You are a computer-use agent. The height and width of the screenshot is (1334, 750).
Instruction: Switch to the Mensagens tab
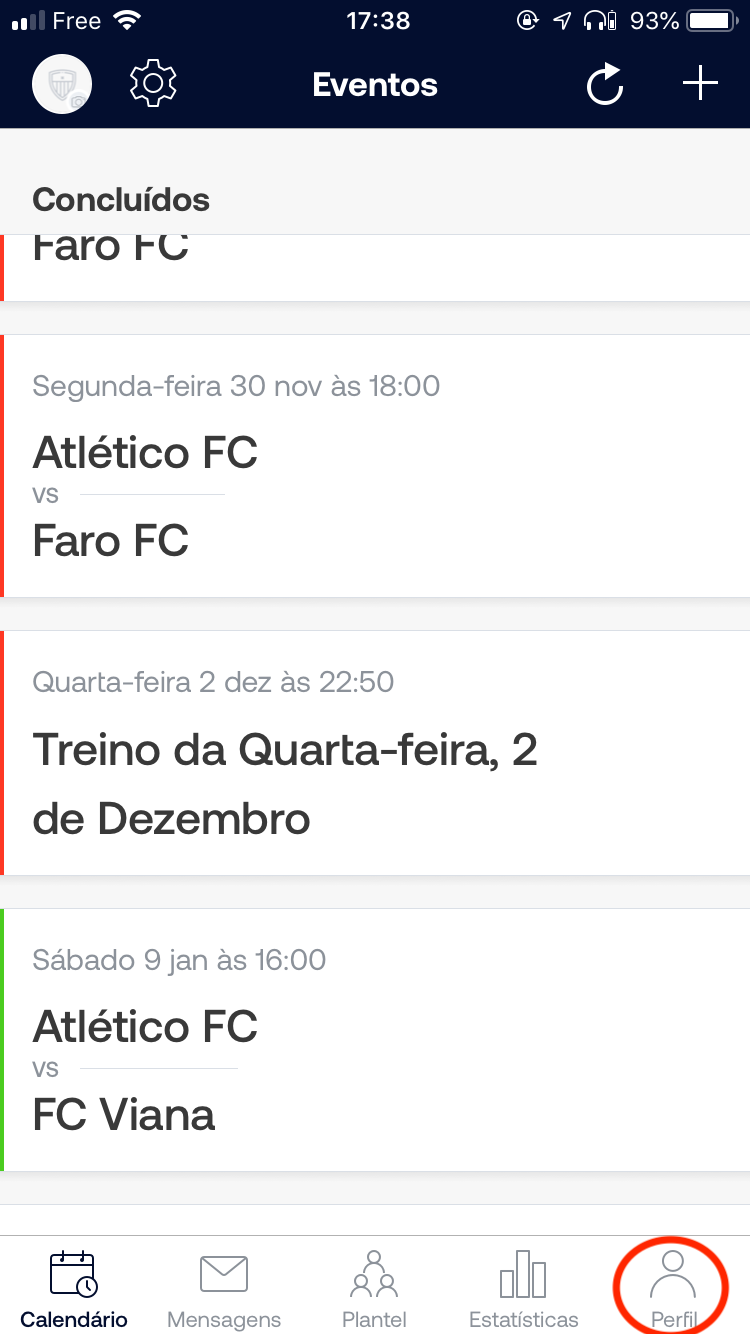224,1288
